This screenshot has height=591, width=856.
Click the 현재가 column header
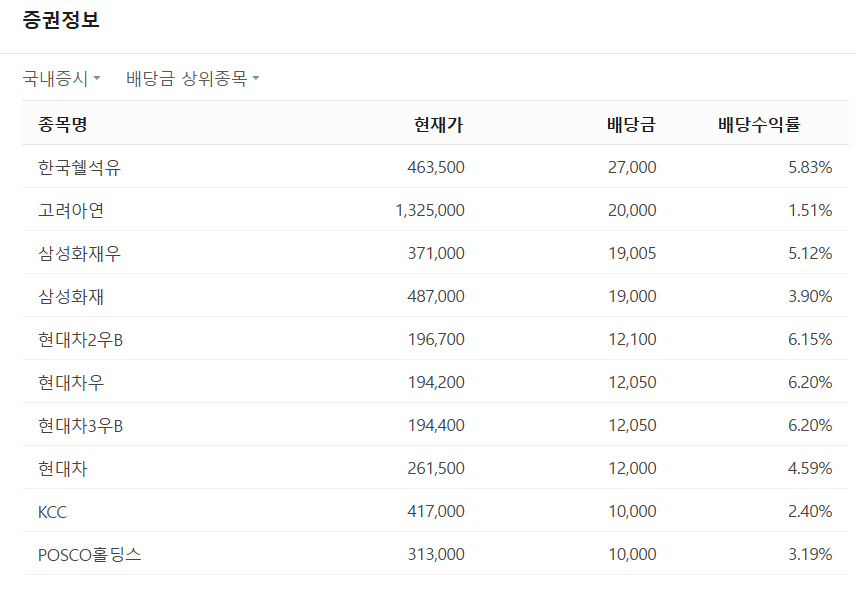438,124
